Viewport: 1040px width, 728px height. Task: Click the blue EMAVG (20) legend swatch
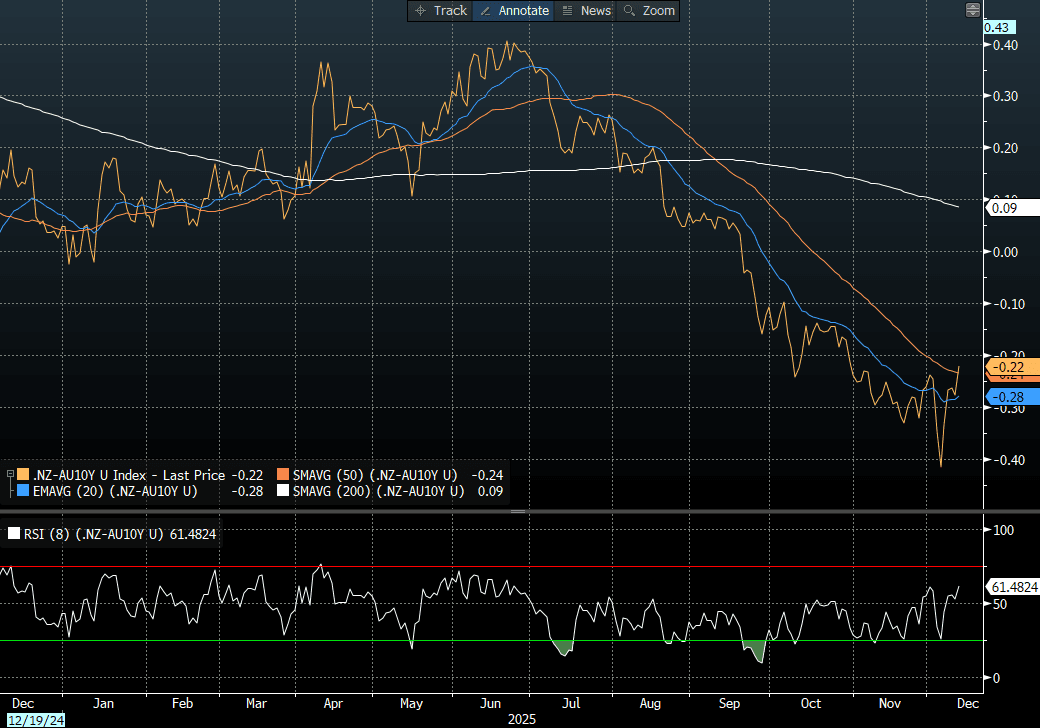24,491
